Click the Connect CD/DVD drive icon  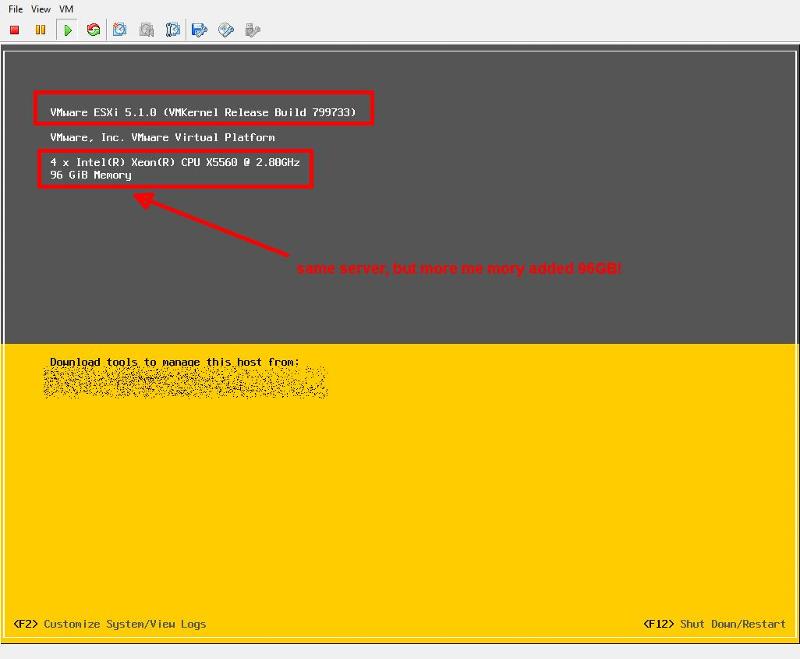click(x=226, y=30)
